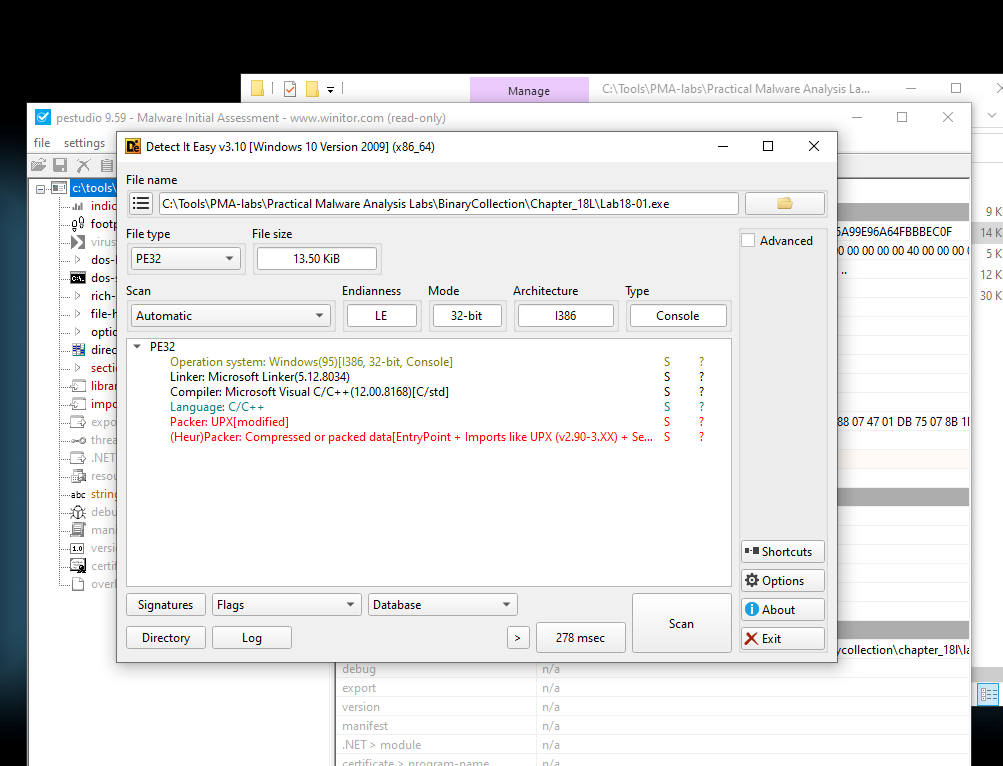Click the Scan button

[681, 623]
